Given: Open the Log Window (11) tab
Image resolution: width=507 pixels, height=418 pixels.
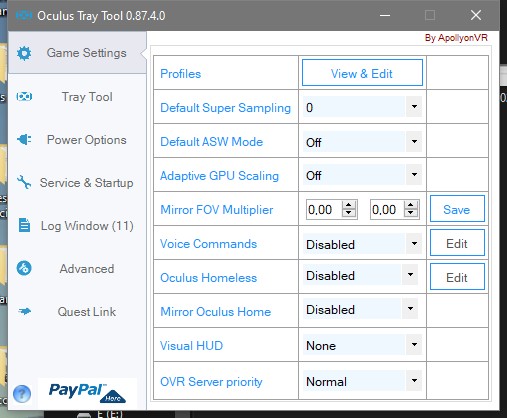Looking at the screenshot, I should [77, 226].
